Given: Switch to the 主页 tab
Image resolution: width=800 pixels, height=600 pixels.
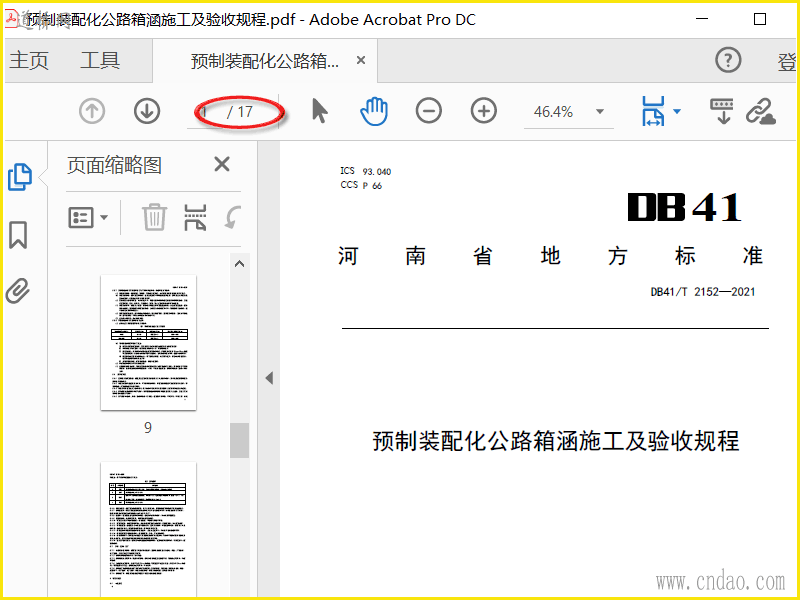Looking at the screenshot, I should [29, 60].
